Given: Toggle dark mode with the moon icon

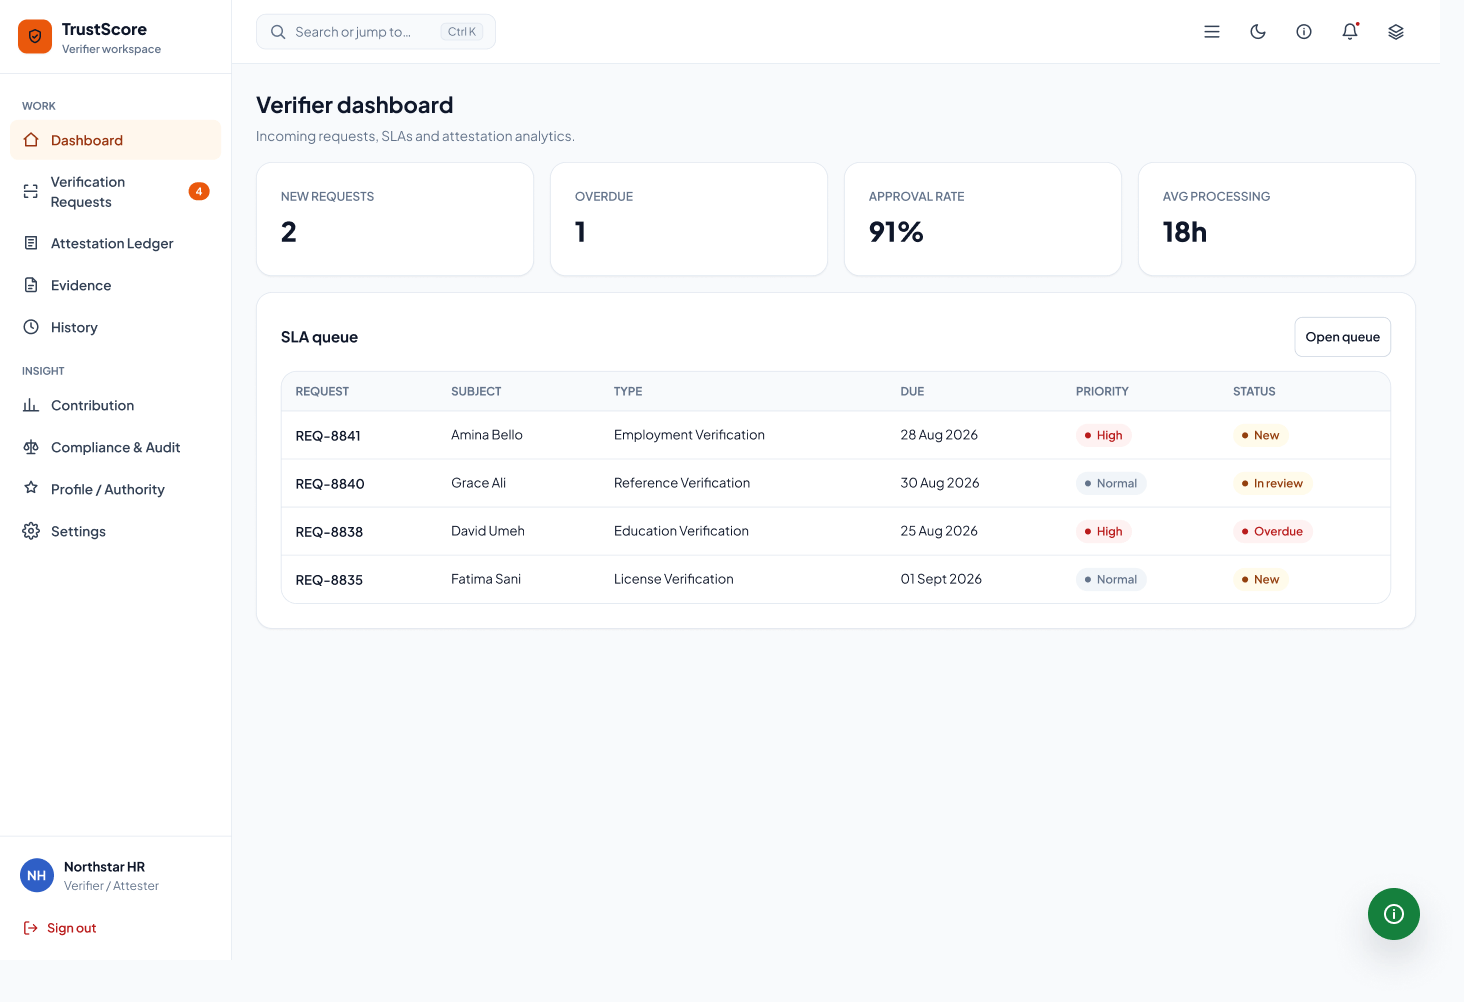Looking at the screenshot, I should click(1258, 32).
